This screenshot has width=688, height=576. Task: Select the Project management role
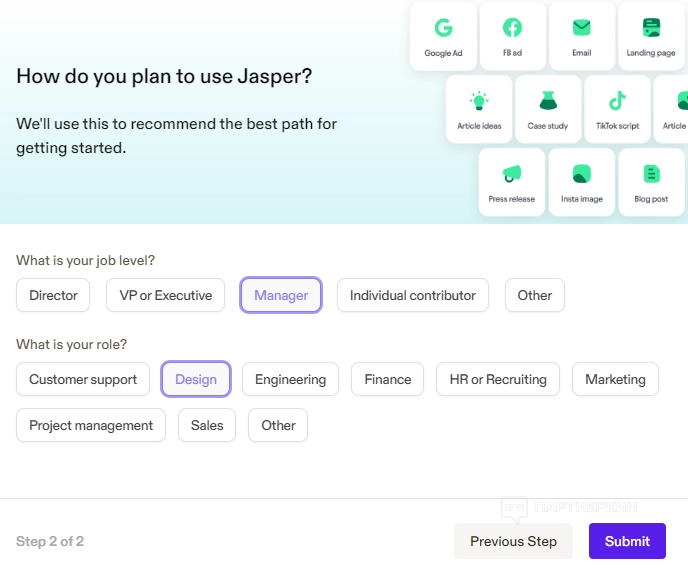[91, 425]
